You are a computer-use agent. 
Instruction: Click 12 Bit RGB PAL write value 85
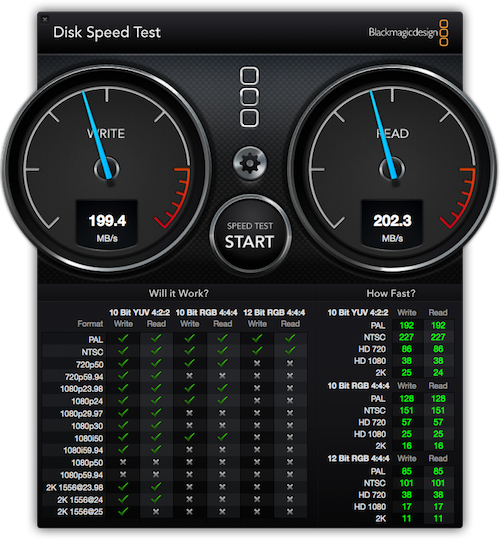(407, 471)
